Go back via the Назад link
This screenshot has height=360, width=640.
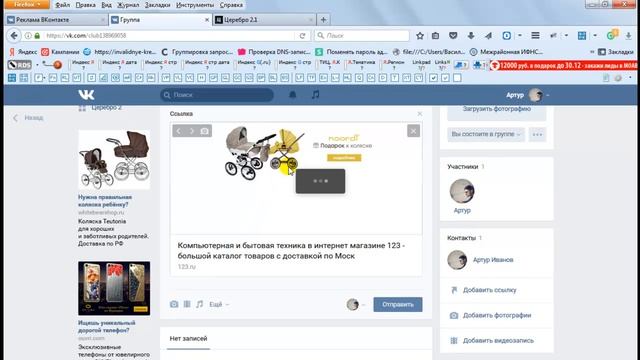pyautogui.click(x=28, y=118)
